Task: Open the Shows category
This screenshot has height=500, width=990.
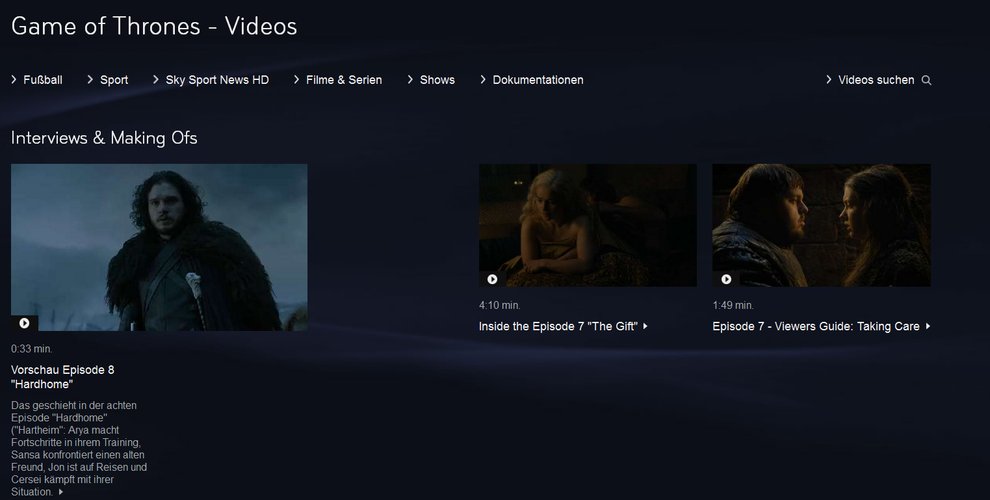Action: pos(437,80)
